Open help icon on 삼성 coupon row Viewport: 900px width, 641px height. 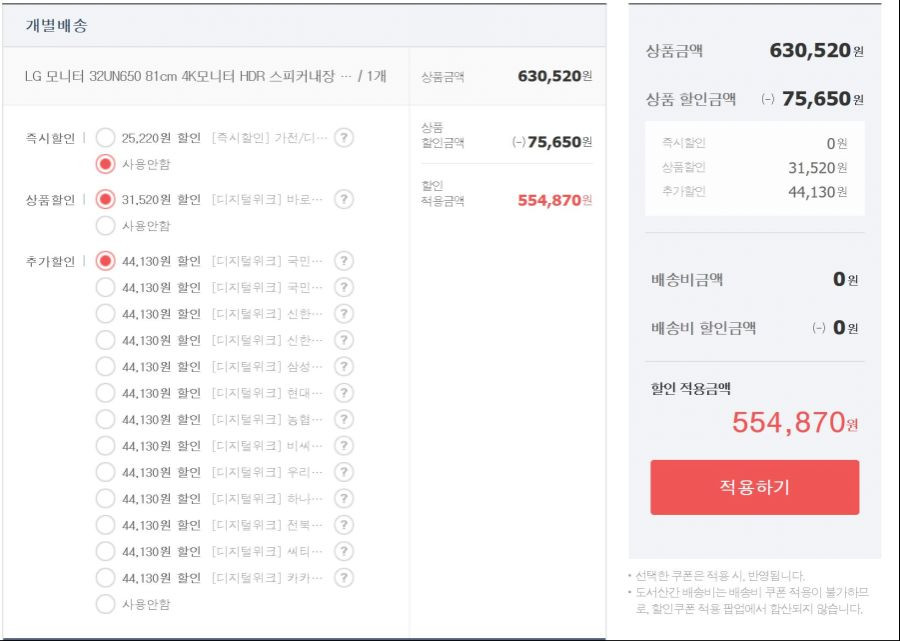click(x=343, y=366)
